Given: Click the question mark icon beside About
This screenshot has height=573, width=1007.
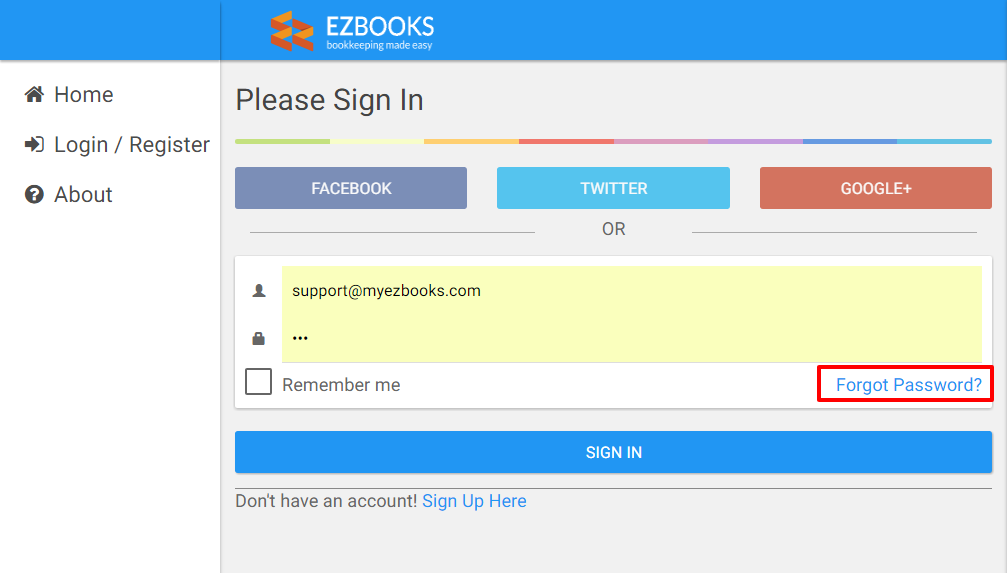Looking at the screenshot, I should (x=35, y=195).
